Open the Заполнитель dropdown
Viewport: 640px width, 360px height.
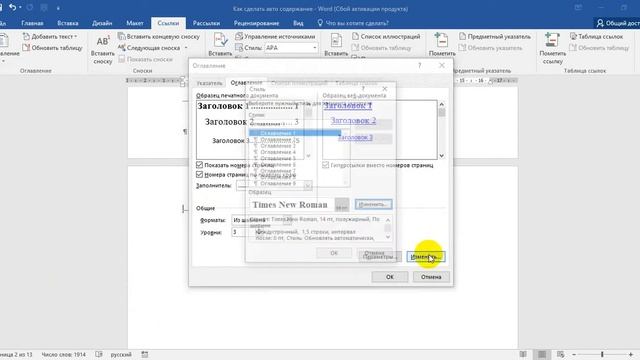(308, 186)
